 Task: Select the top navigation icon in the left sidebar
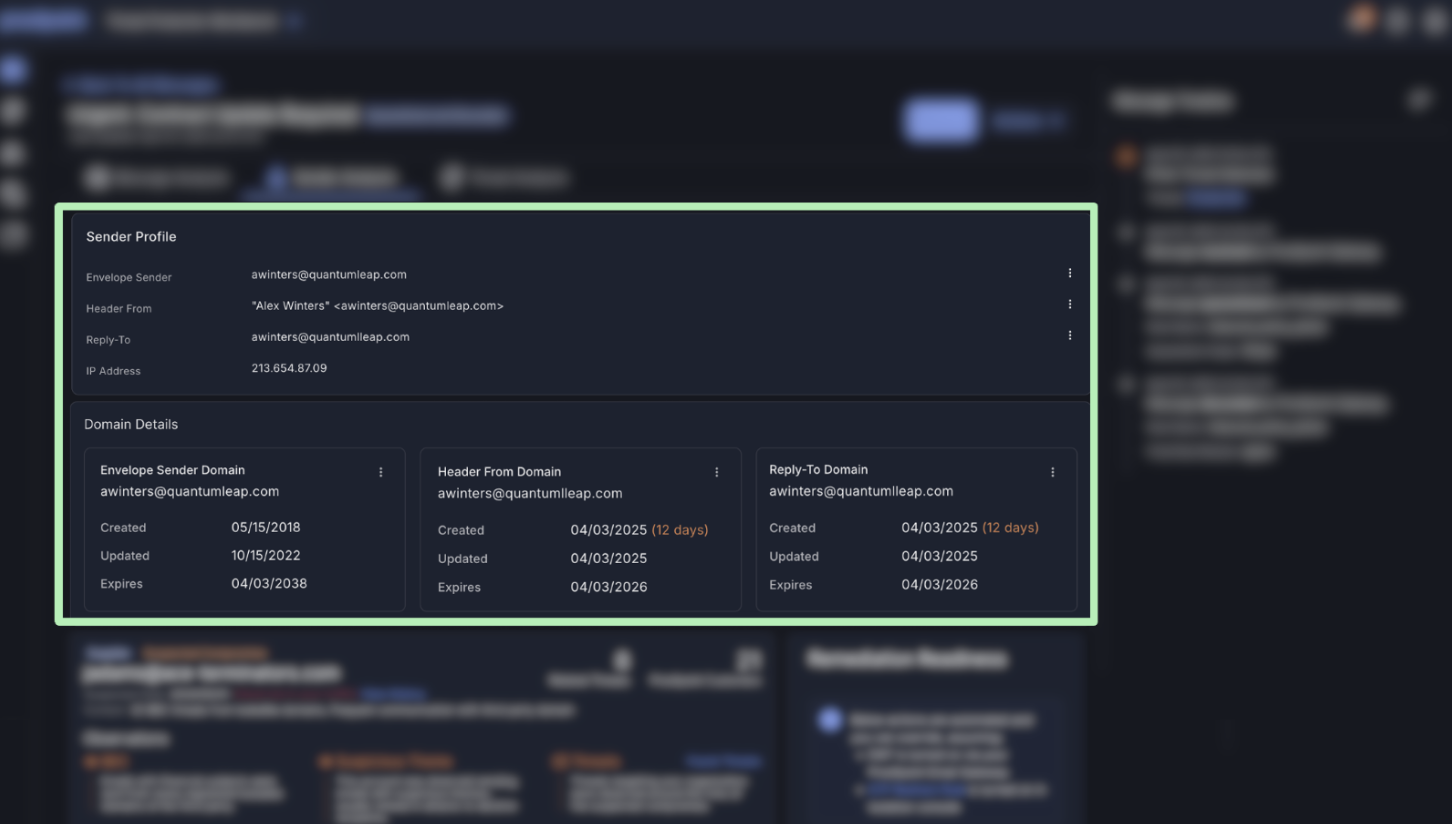14,68
